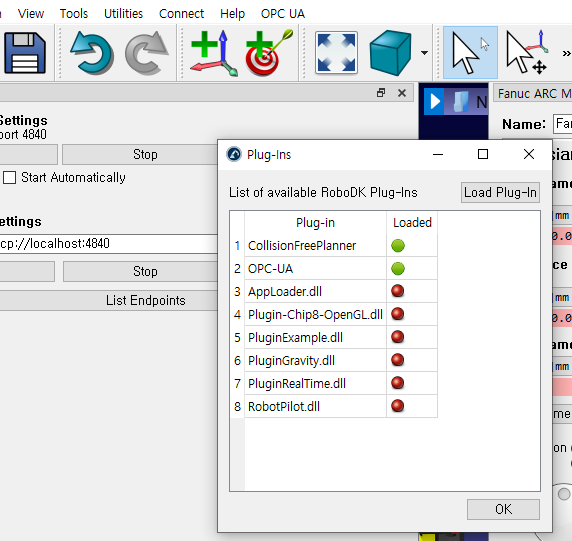
Task: Toggle loaded indicator for RobotPilot.dll
Action: click(x=398, y=406)
